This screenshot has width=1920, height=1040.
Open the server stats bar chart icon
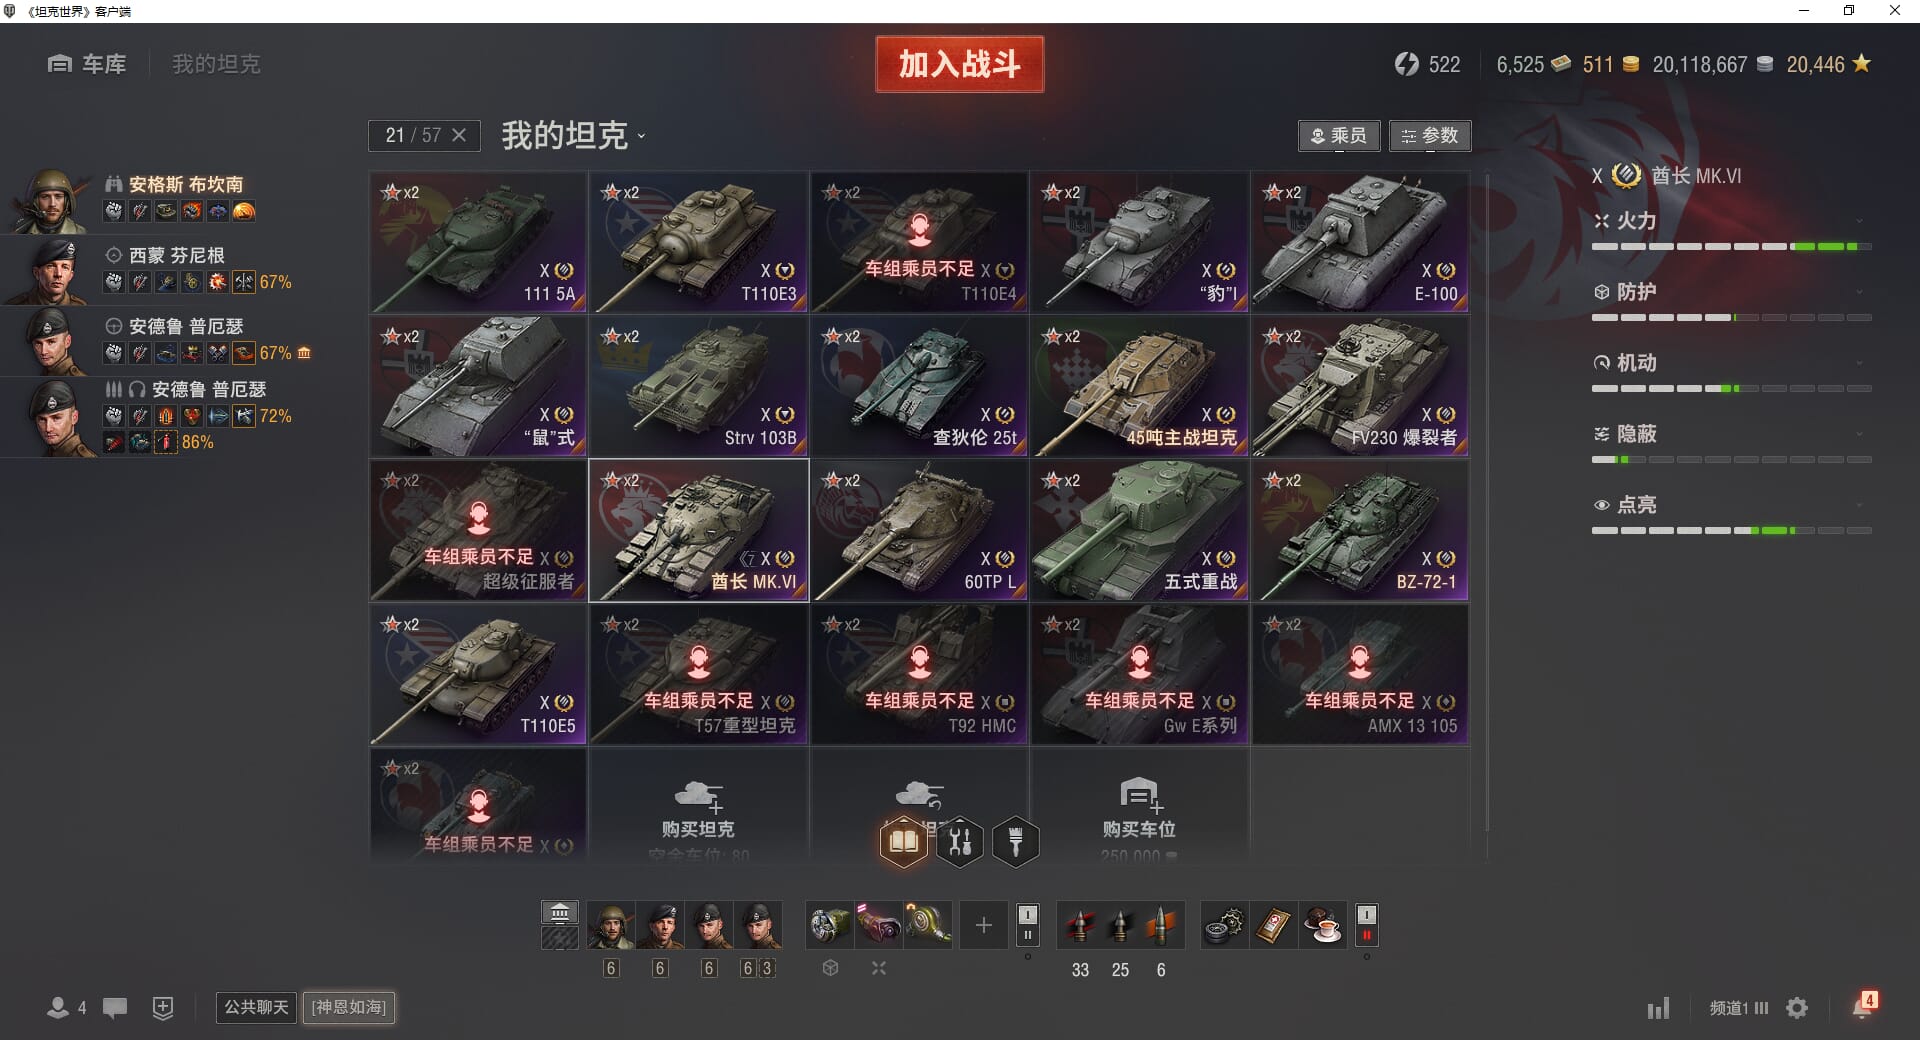pos(1658,1008)
